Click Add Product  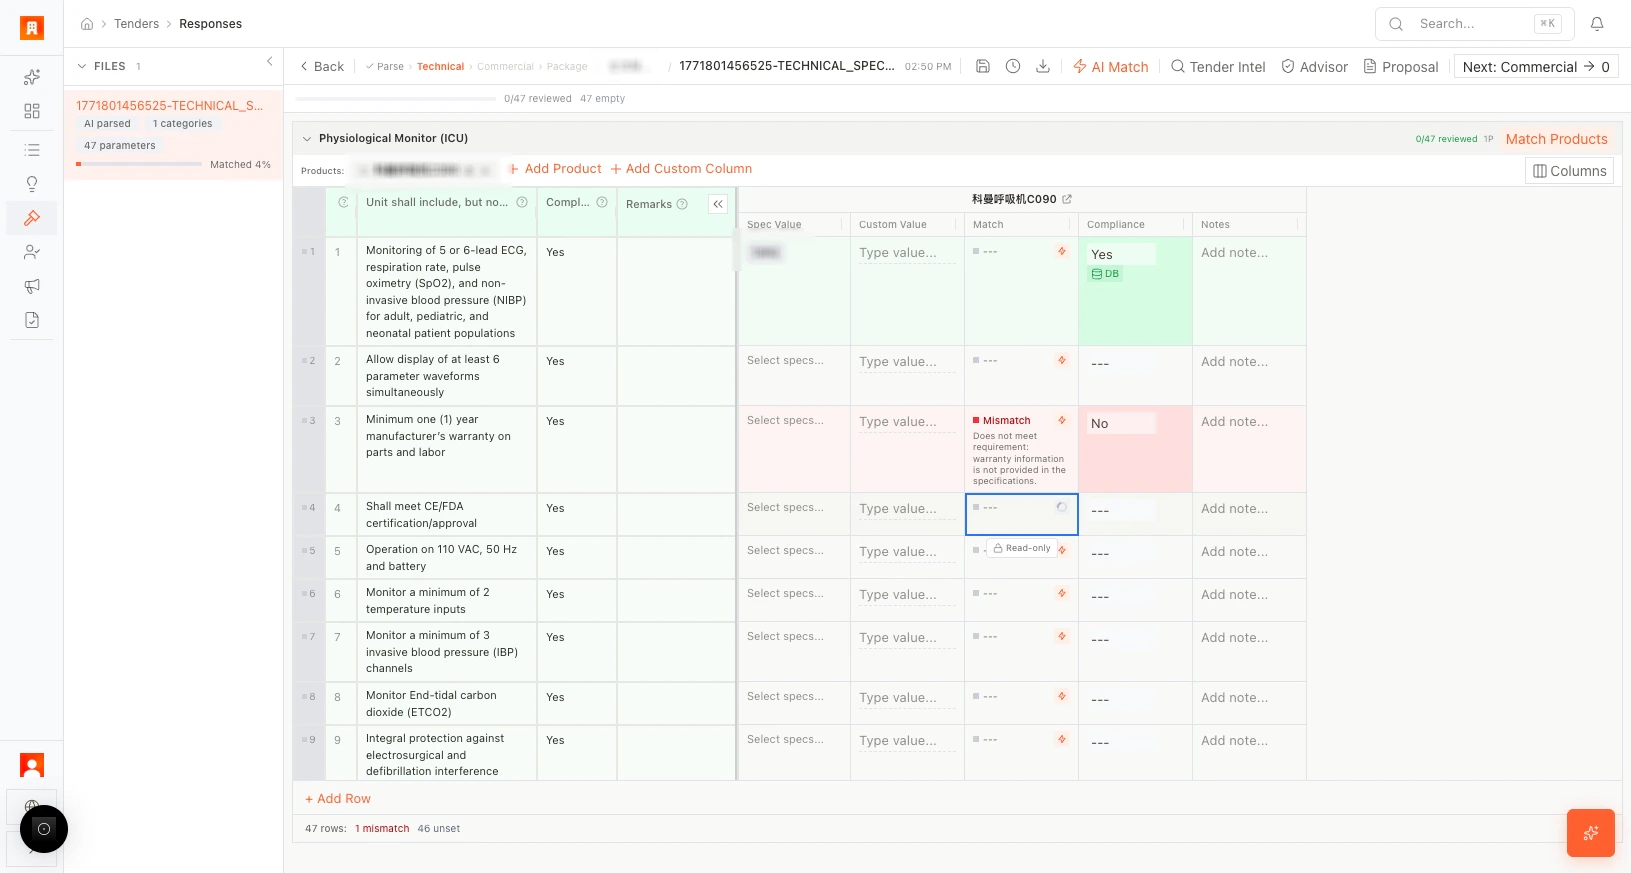555,169
